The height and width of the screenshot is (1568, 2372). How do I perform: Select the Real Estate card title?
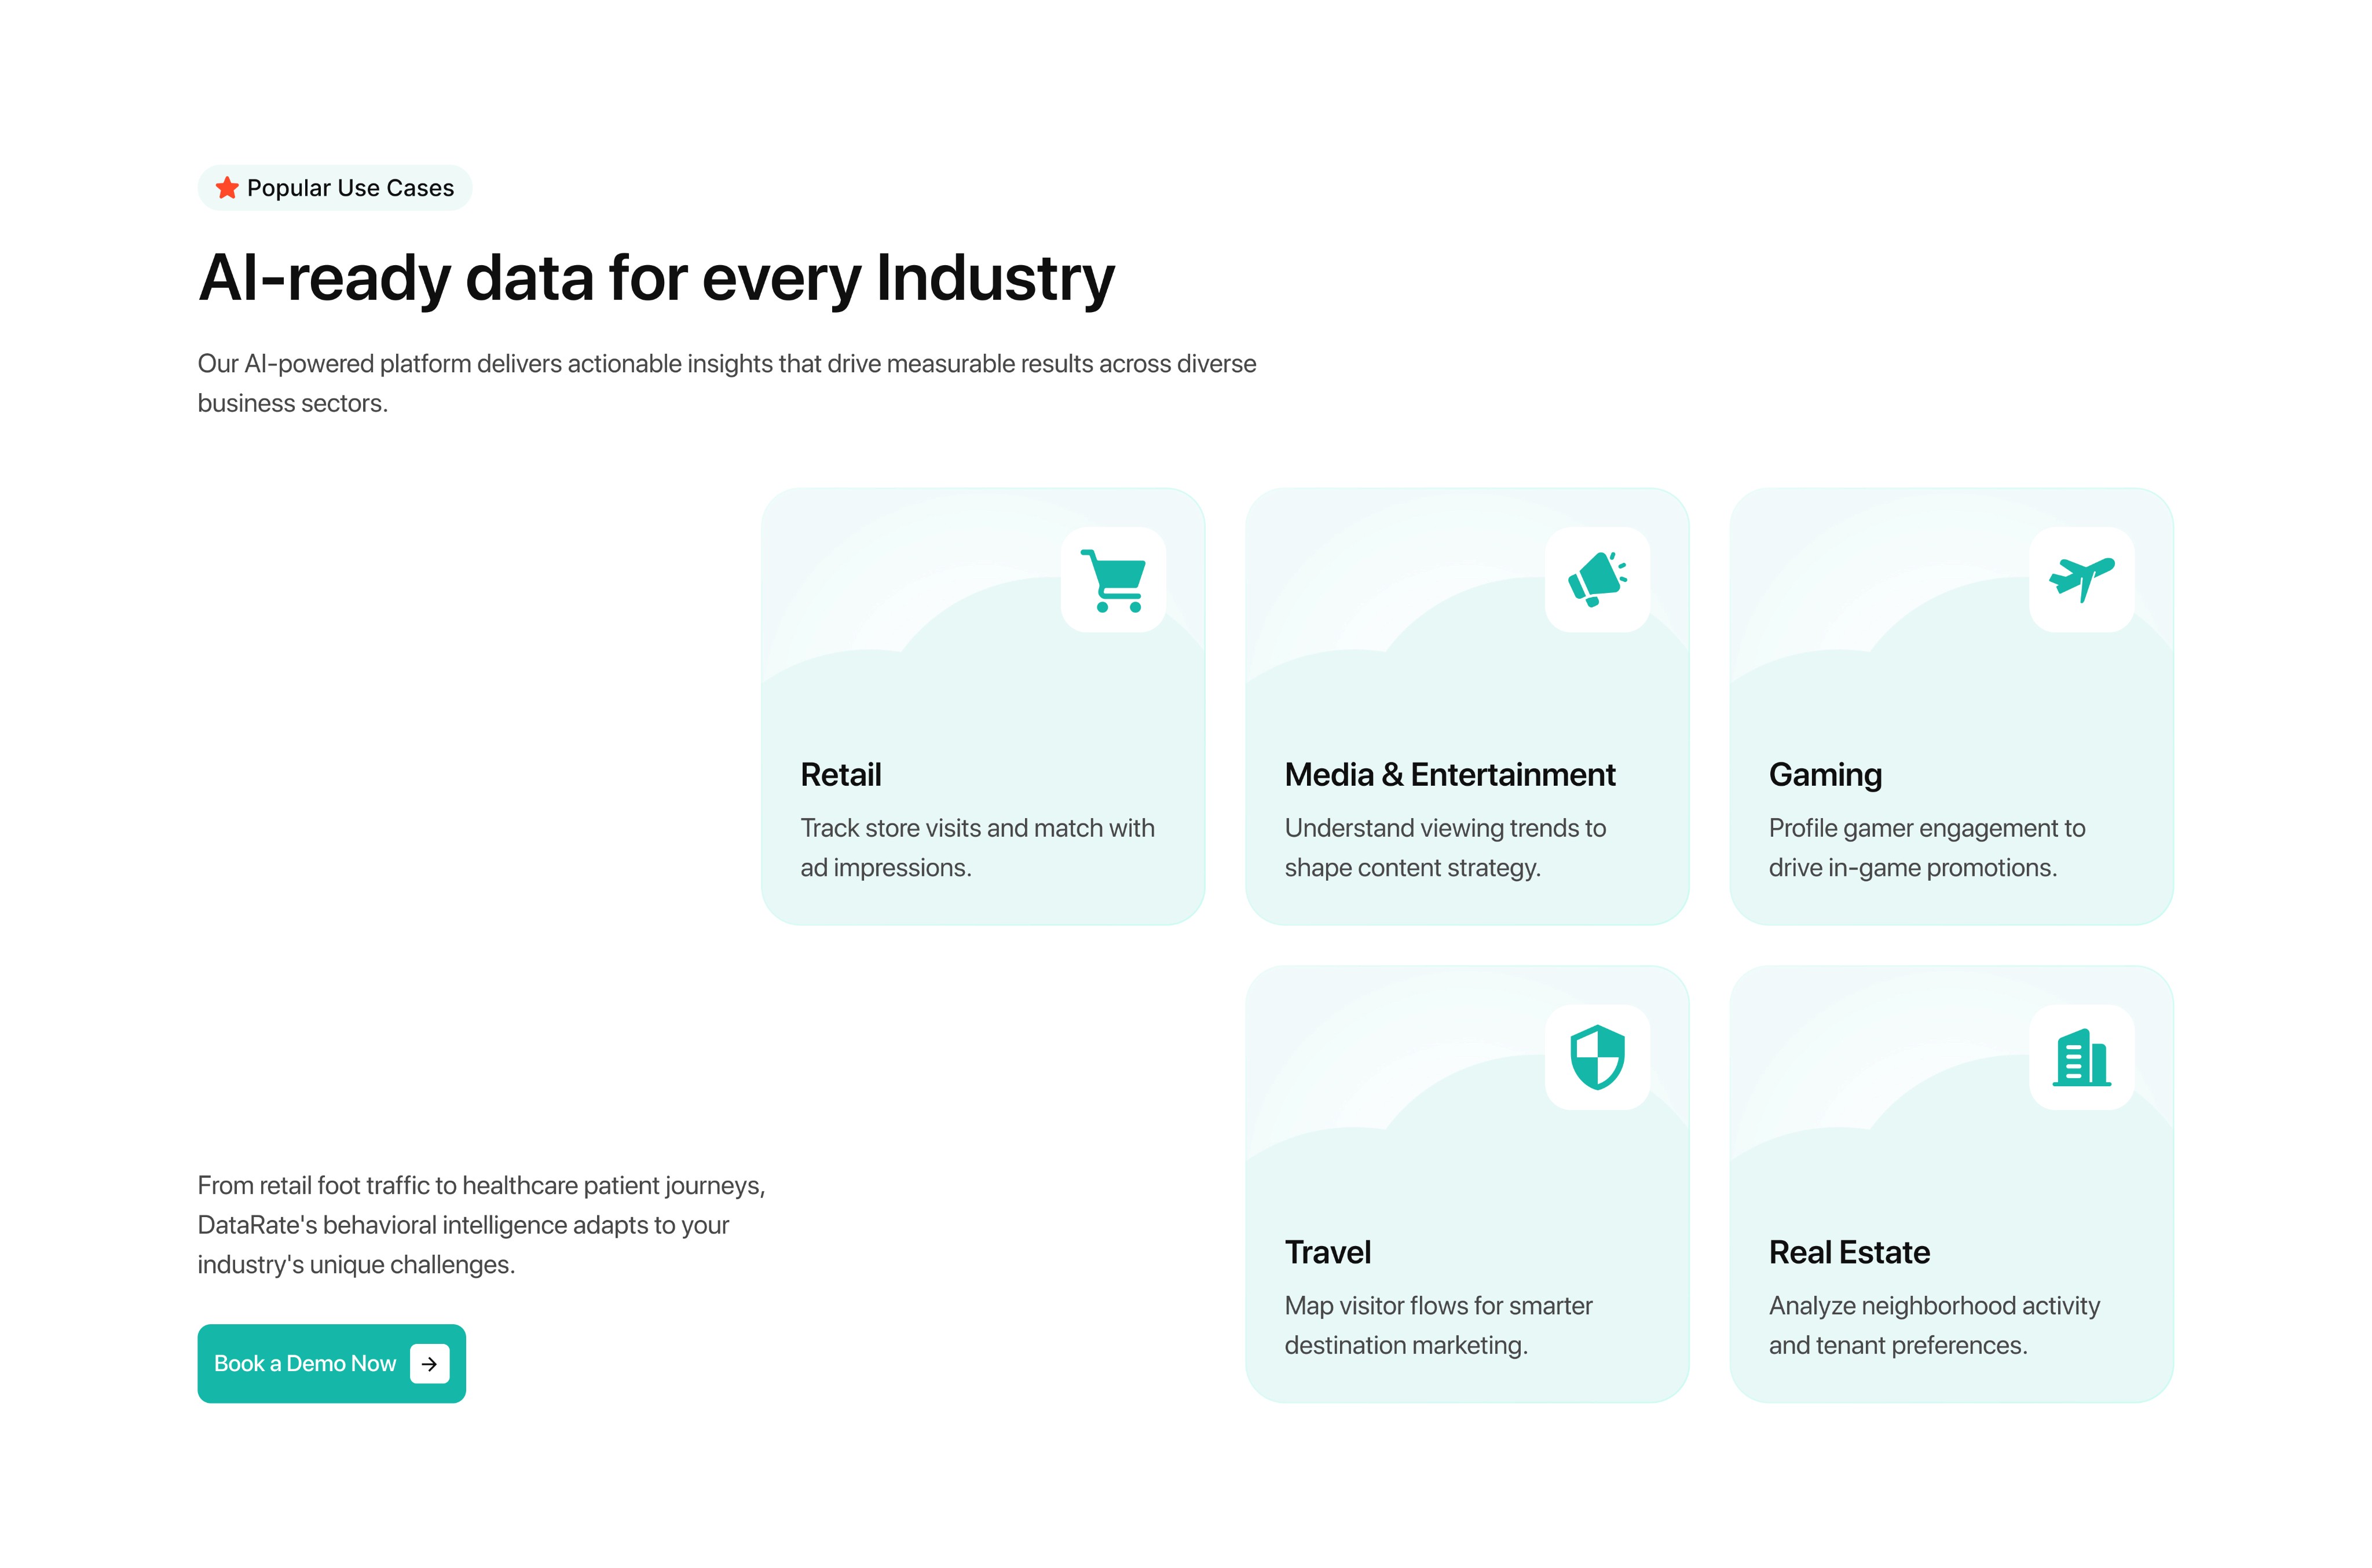(1849, 1252)
